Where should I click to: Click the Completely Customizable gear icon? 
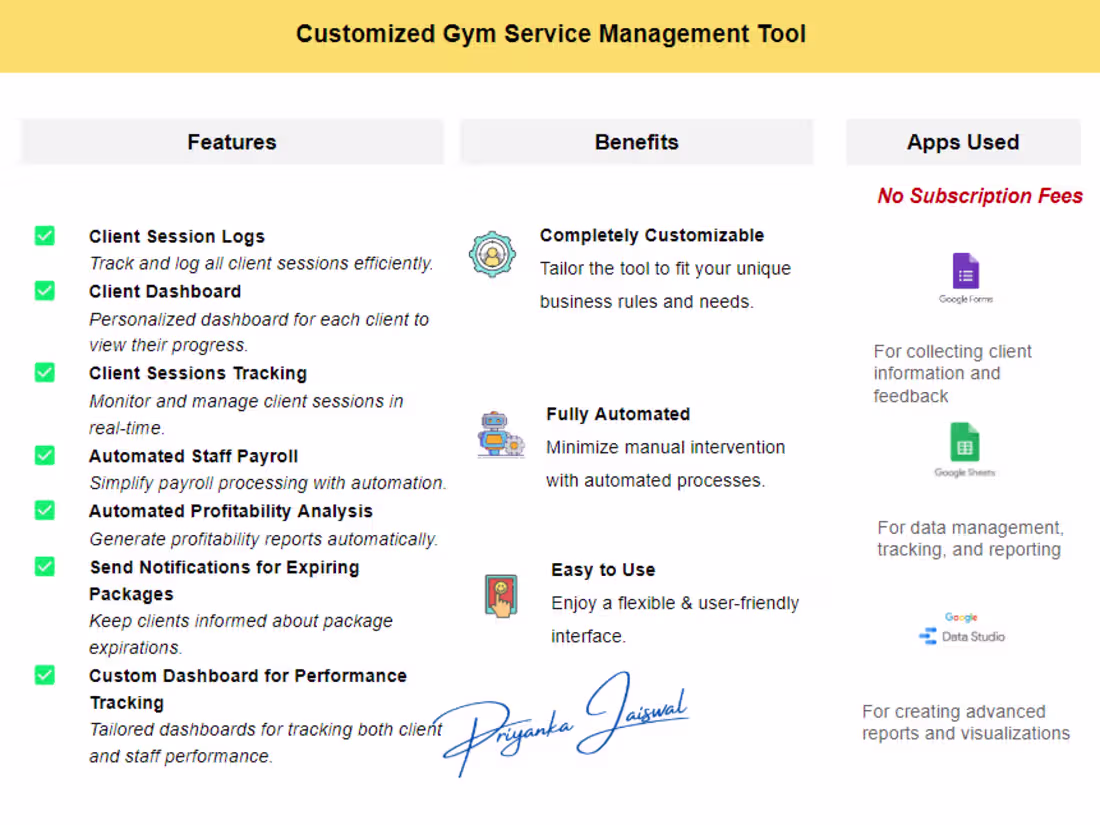[492, 253]
